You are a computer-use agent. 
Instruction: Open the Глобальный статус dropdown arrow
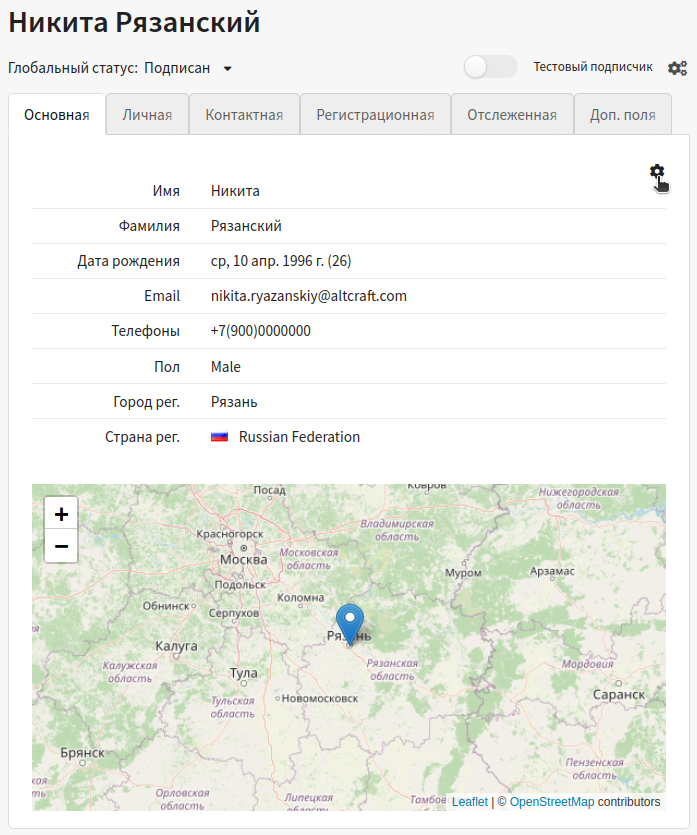pos(227,69)
